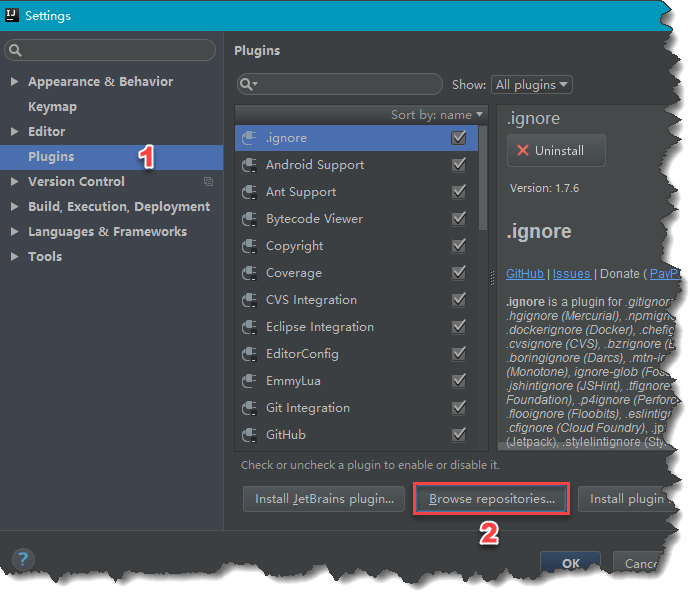Screen dimensions: 690x605
Task: Toggle the Ant Support checkbox
Action: 459,192
